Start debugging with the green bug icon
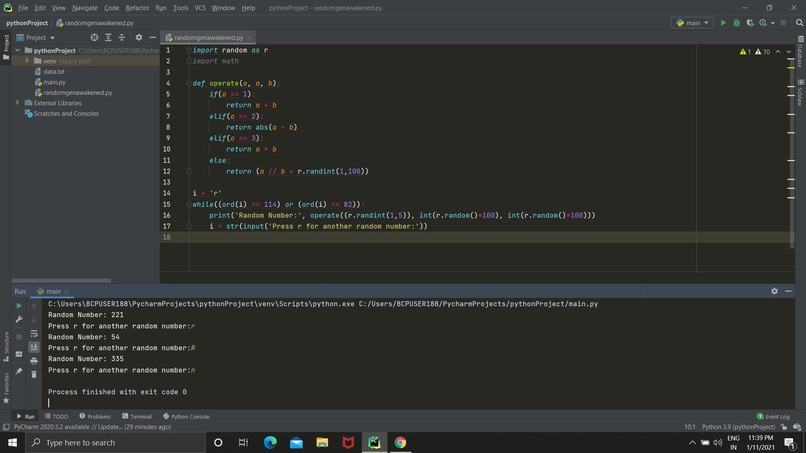The height and width of the screenshot is (453, 806). (x=737, y=23)
